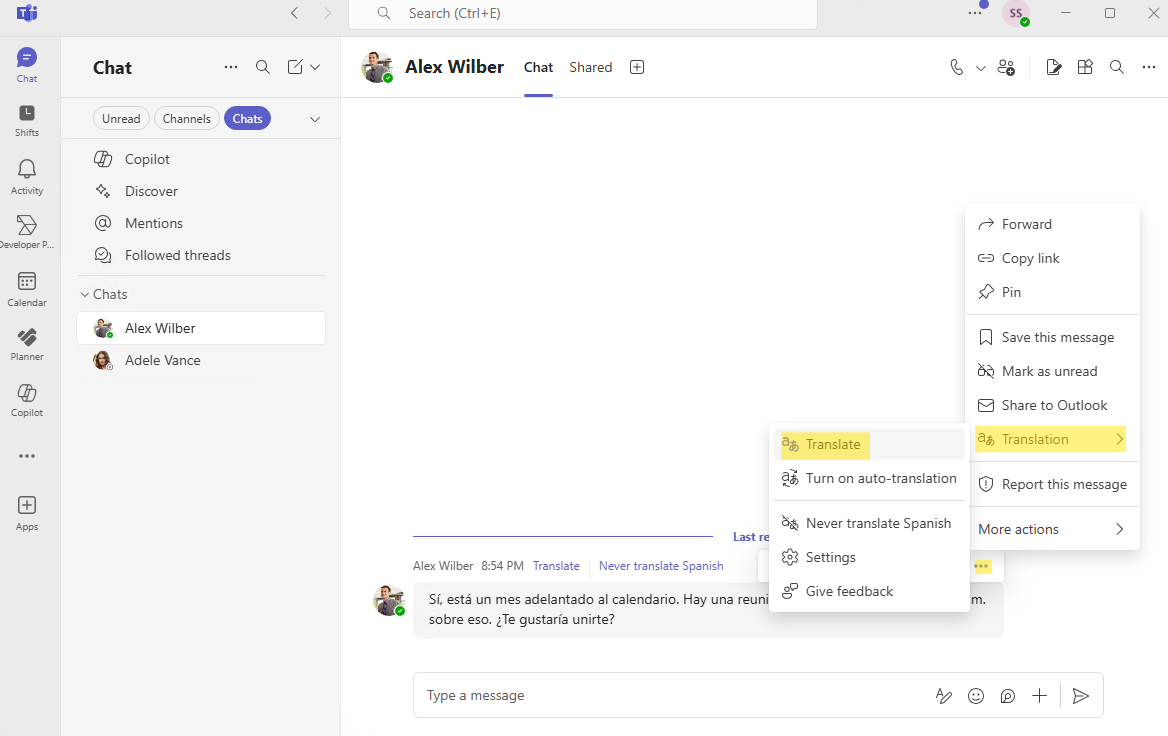Viewport: 1168px width, 736px height.
Task: Click the add people icon
Action: [x=1006, y=67]
